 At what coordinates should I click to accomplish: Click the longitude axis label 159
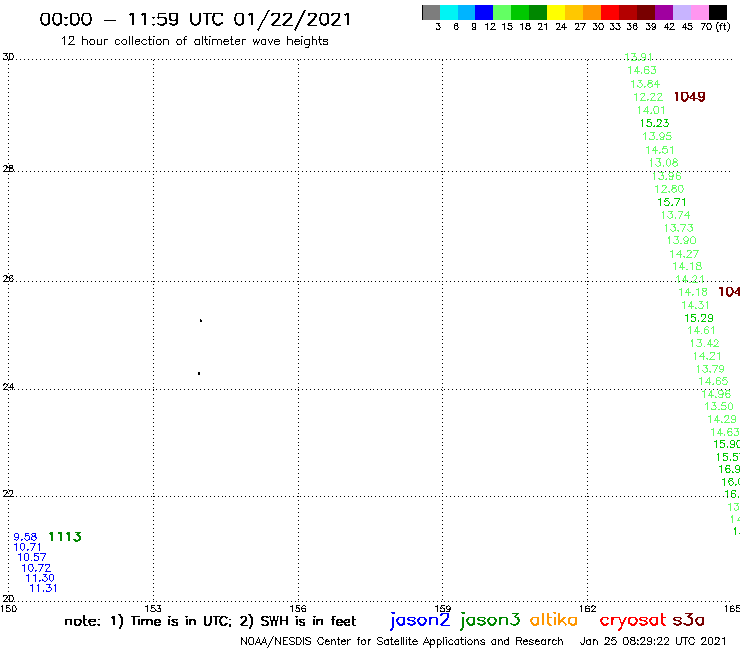443,609
